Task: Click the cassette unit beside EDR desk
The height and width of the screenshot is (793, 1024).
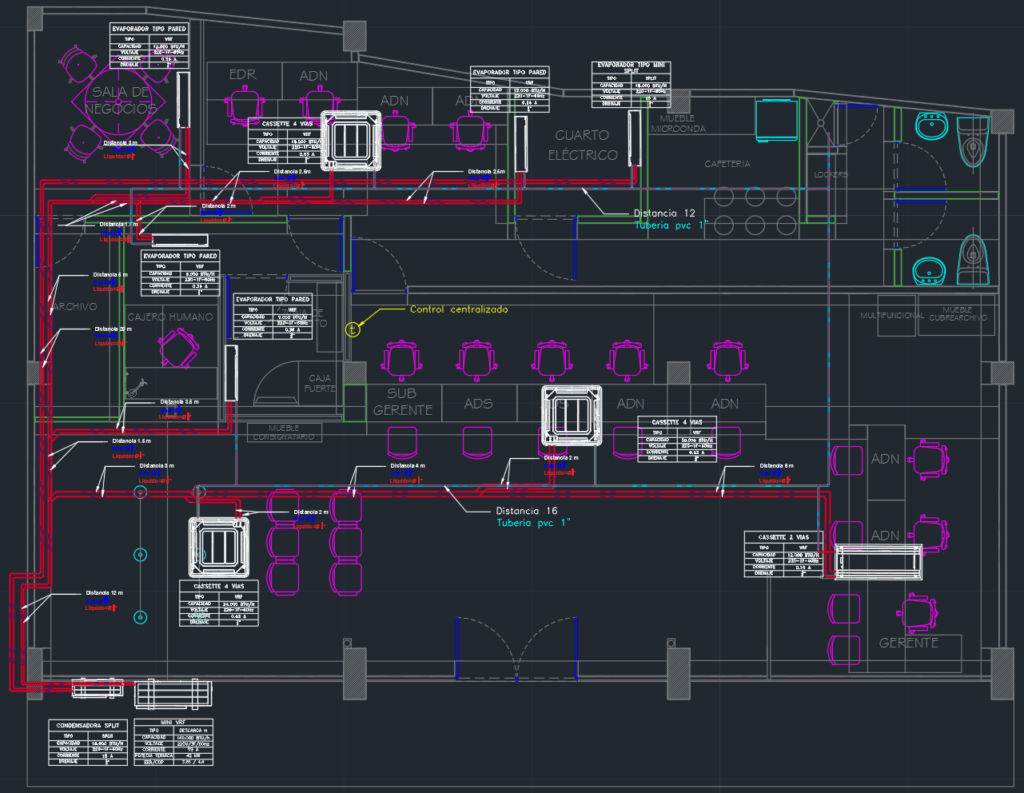Action: coord(351,140)
